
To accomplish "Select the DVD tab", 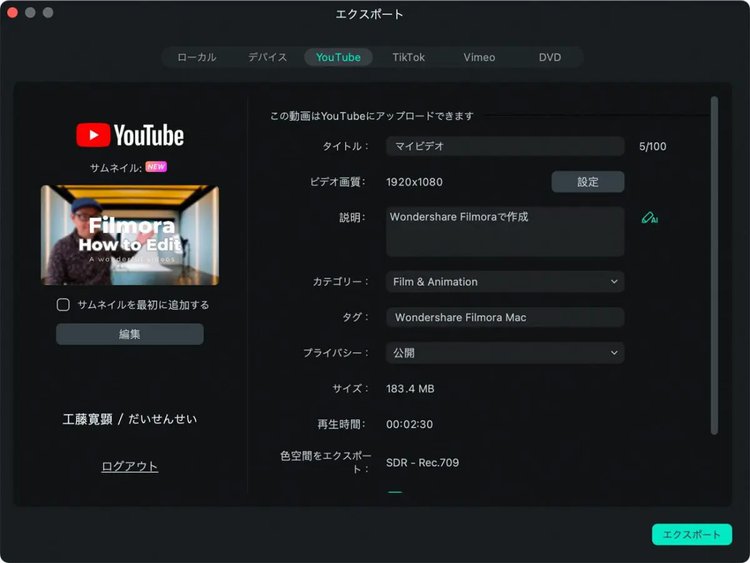I will coord(550,57).
